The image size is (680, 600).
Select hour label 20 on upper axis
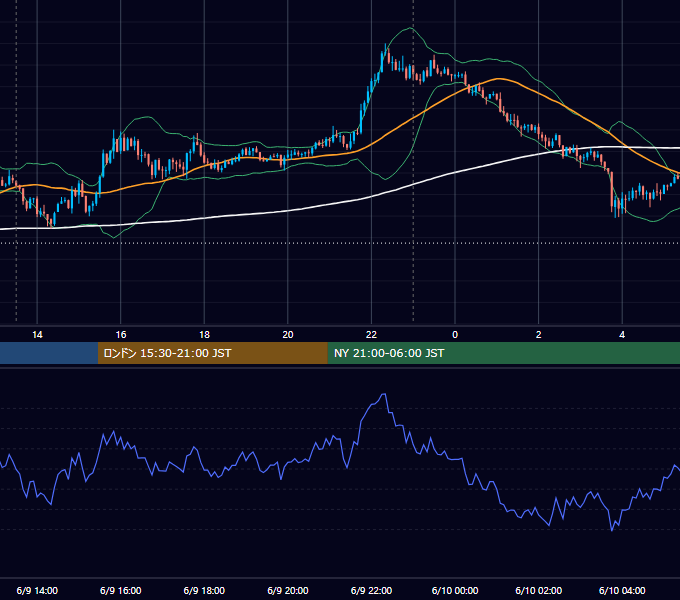click(288, 335)
